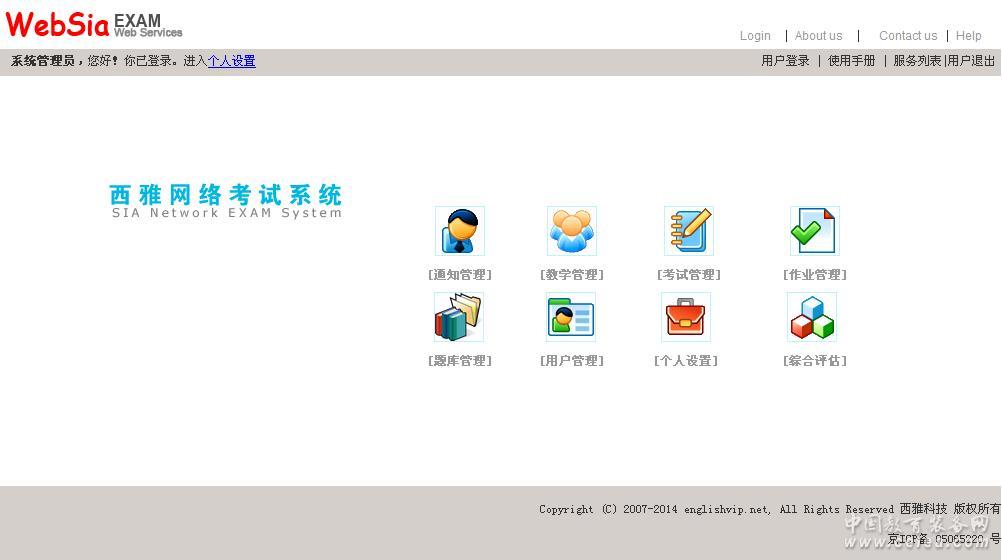This screenshot has width=1002, height=560.
Task: Click the WebSia EXAM logo
Action: 94,24
